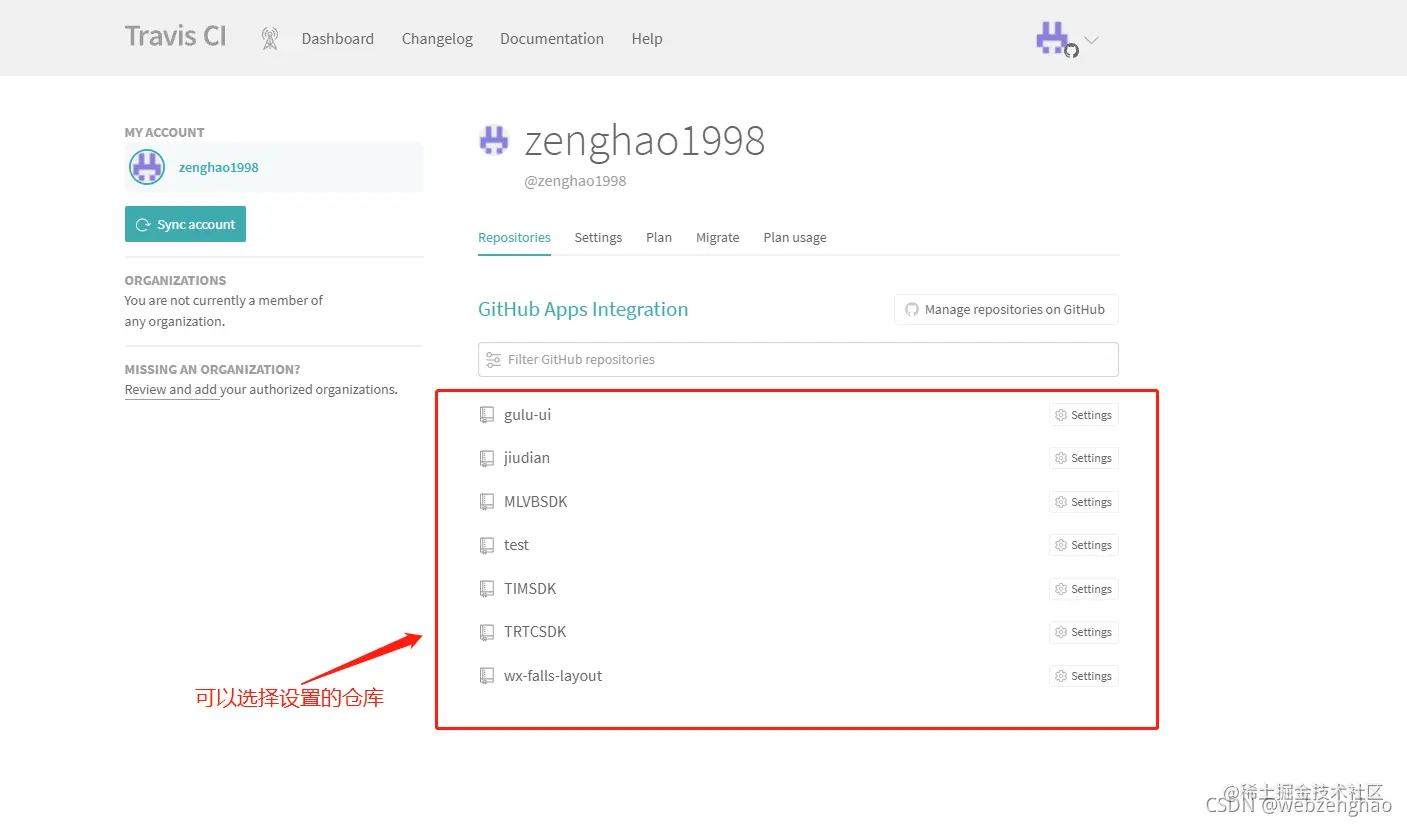Open the TIMSDK repository name
The width and height of the screenshot is (1407, 826).
tap(530, 589)
